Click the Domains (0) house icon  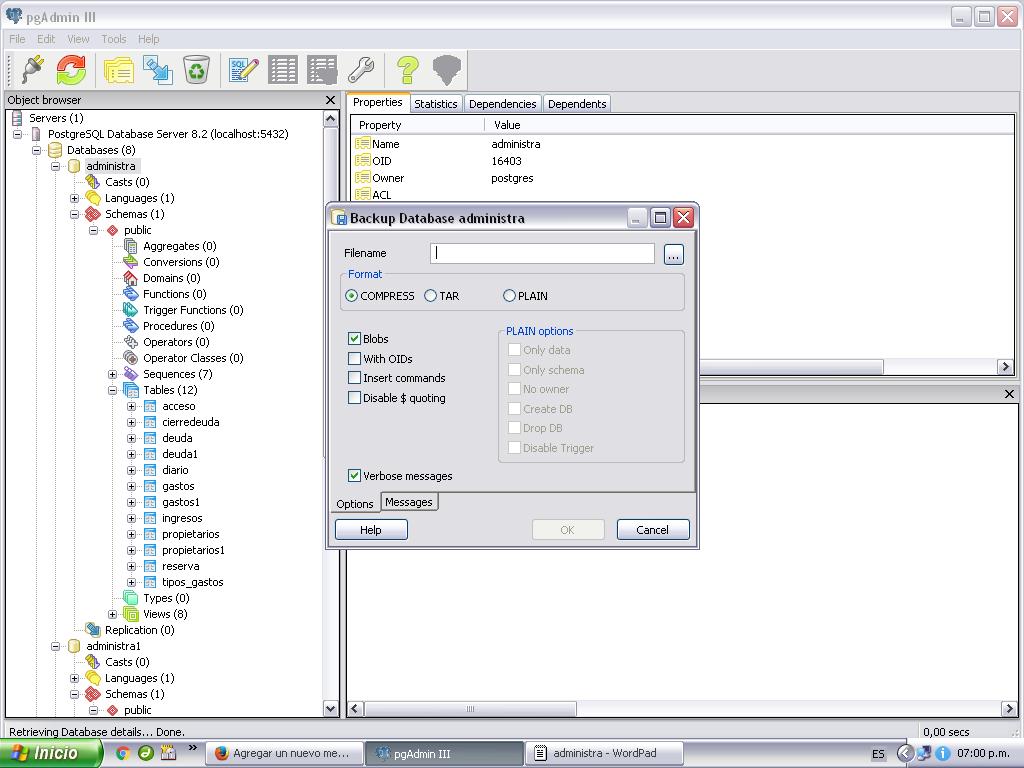click(131, 278)
